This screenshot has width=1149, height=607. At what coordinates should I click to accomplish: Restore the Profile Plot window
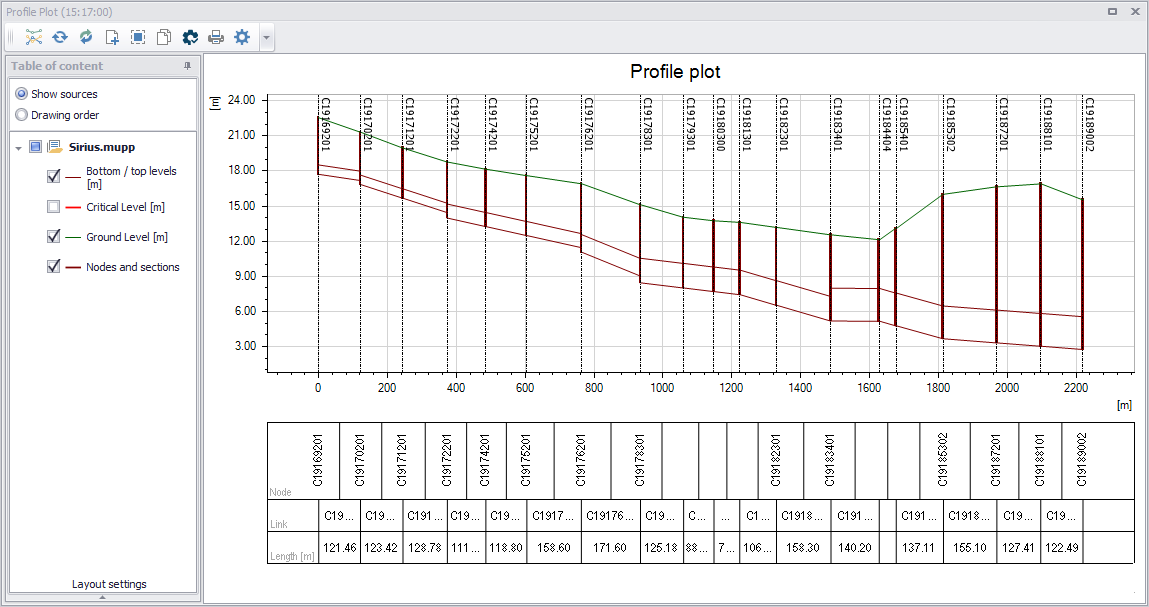[x=1112, y=12]
